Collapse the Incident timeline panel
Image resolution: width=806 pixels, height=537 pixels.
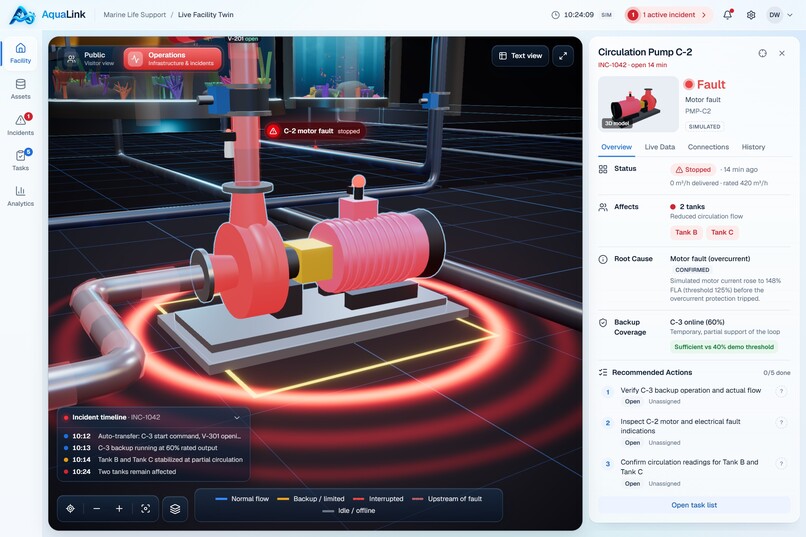click(x=237, y=418)
